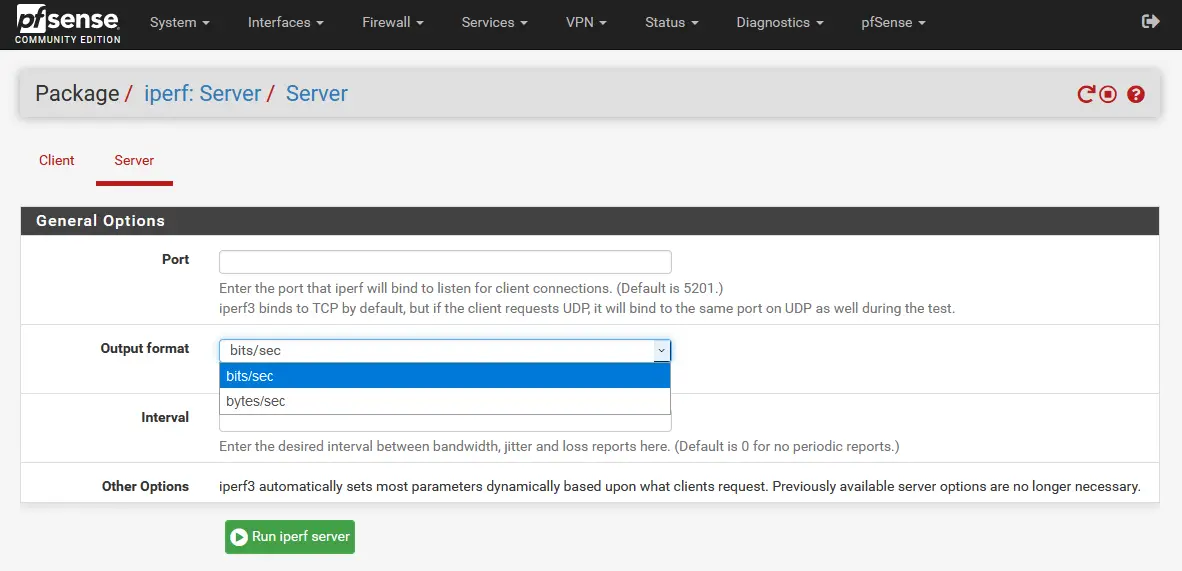Viewport: 1182px width, 571px height.
Task: Open the Services menu
Action: (495, 23)
